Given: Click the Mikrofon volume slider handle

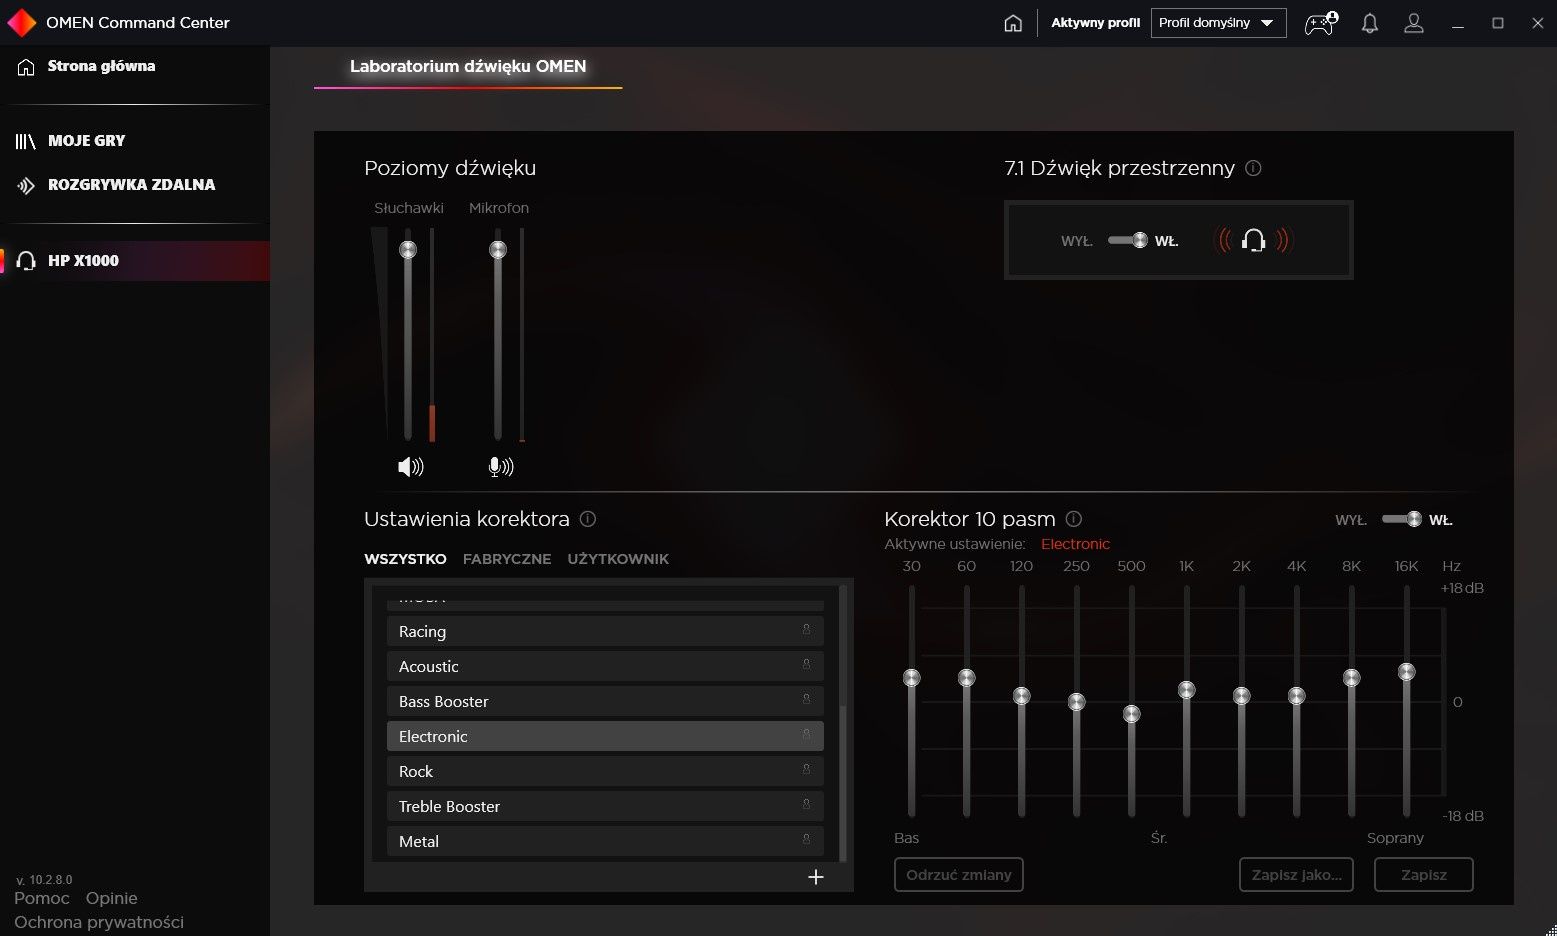Looking at the screenshot, I should pos(498,250).
